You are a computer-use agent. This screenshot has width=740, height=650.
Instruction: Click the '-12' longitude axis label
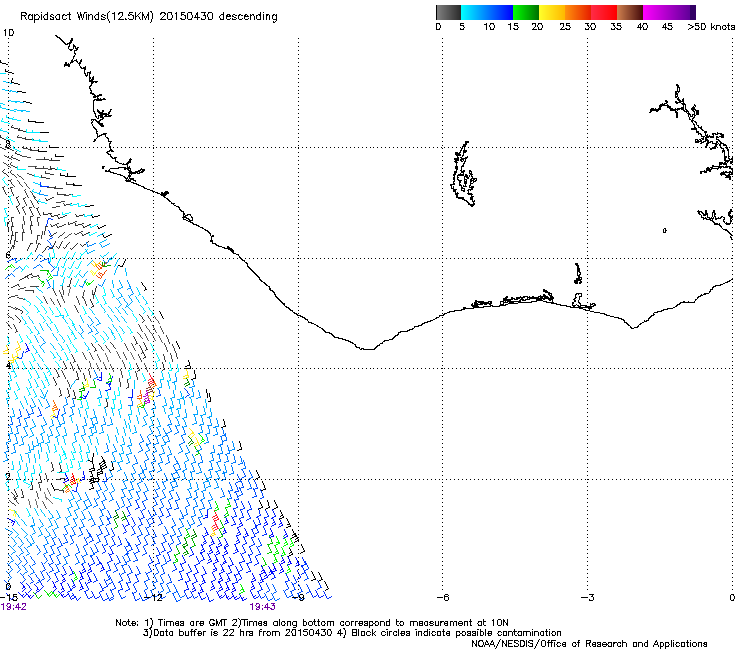coord(153,598)
